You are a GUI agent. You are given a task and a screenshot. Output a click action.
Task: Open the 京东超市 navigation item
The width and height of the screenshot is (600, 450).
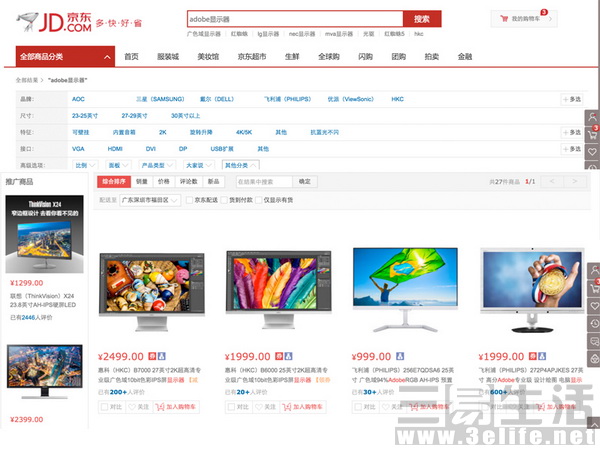[252, 57]
